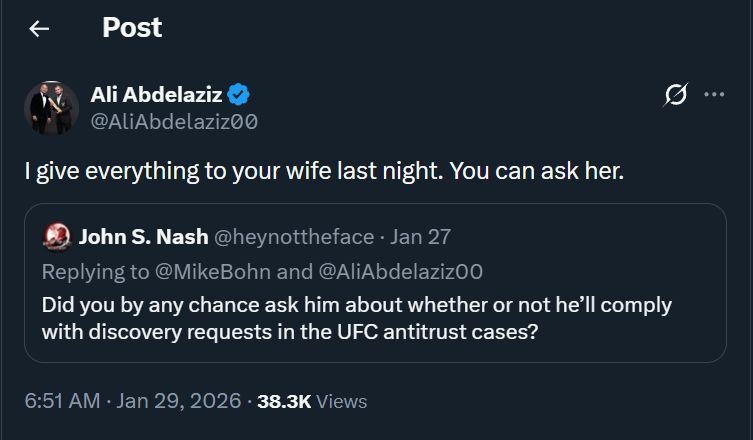Open Ali Abdelaziz's profile picture
Image resolution: width=753 pixels, height=440 pixels.
51,108
